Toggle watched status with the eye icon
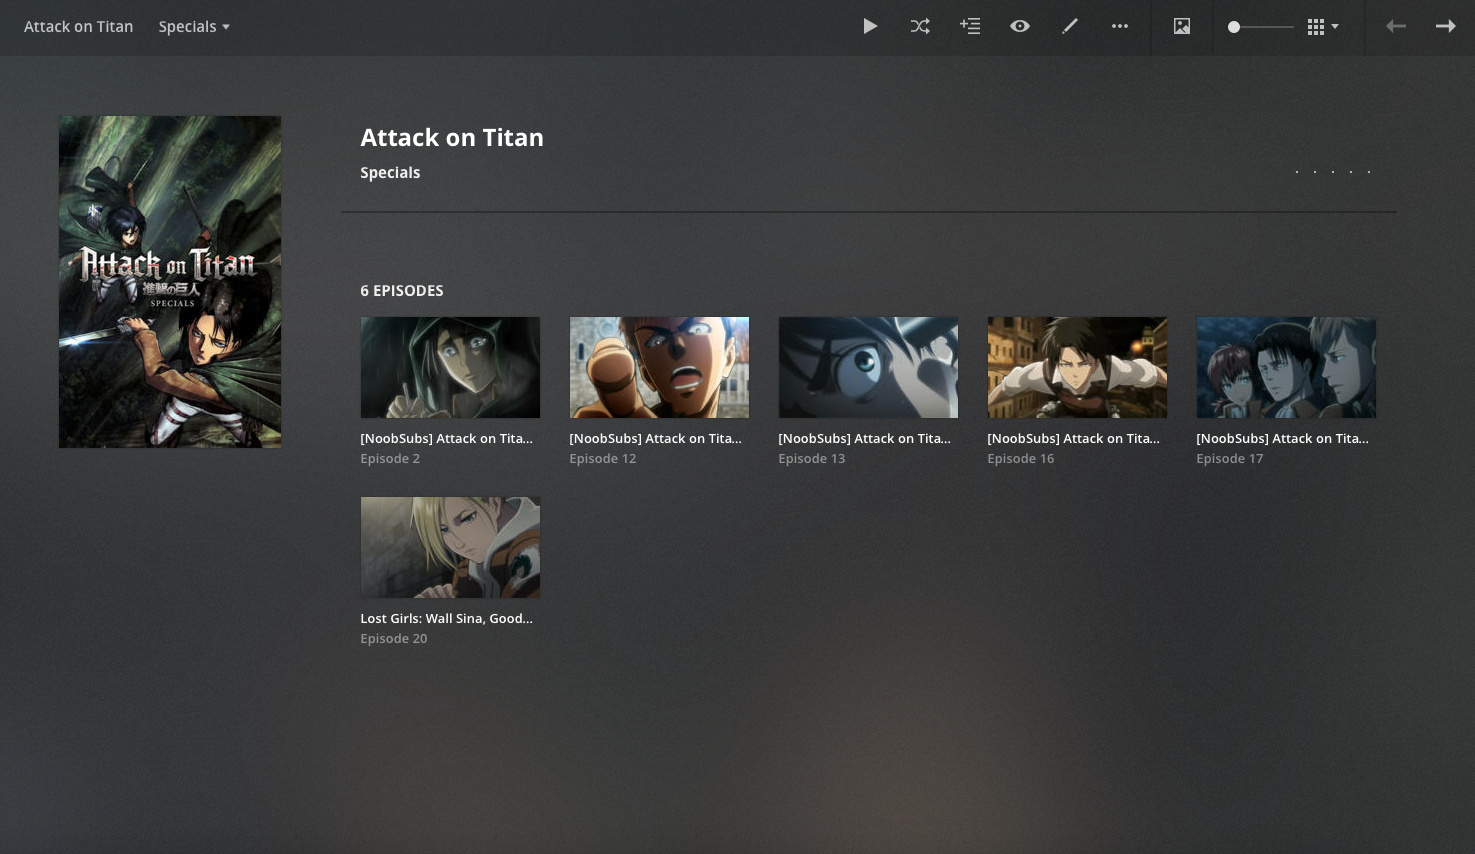 (1020, 26)
